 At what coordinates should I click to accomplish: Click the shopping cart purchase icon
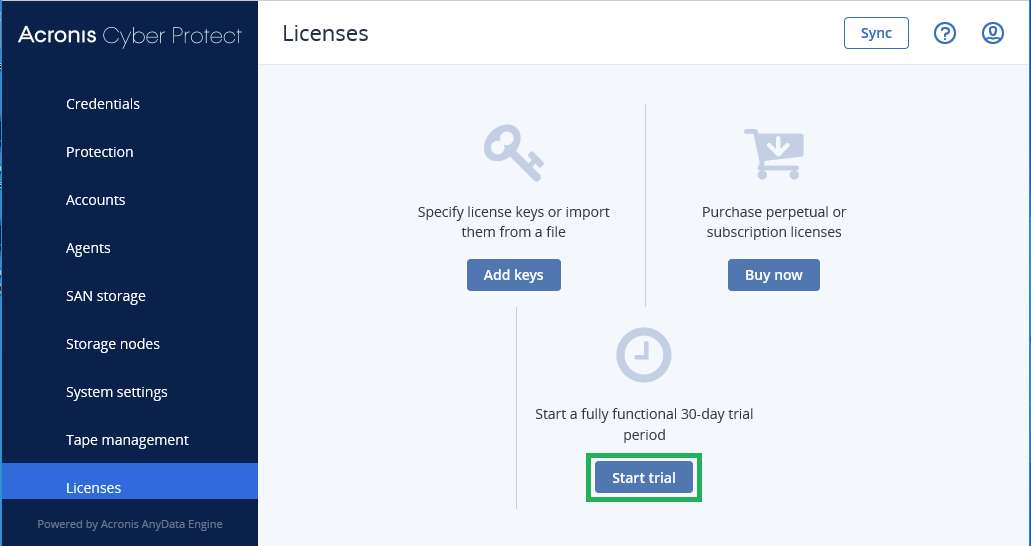(x=774, y=154)
